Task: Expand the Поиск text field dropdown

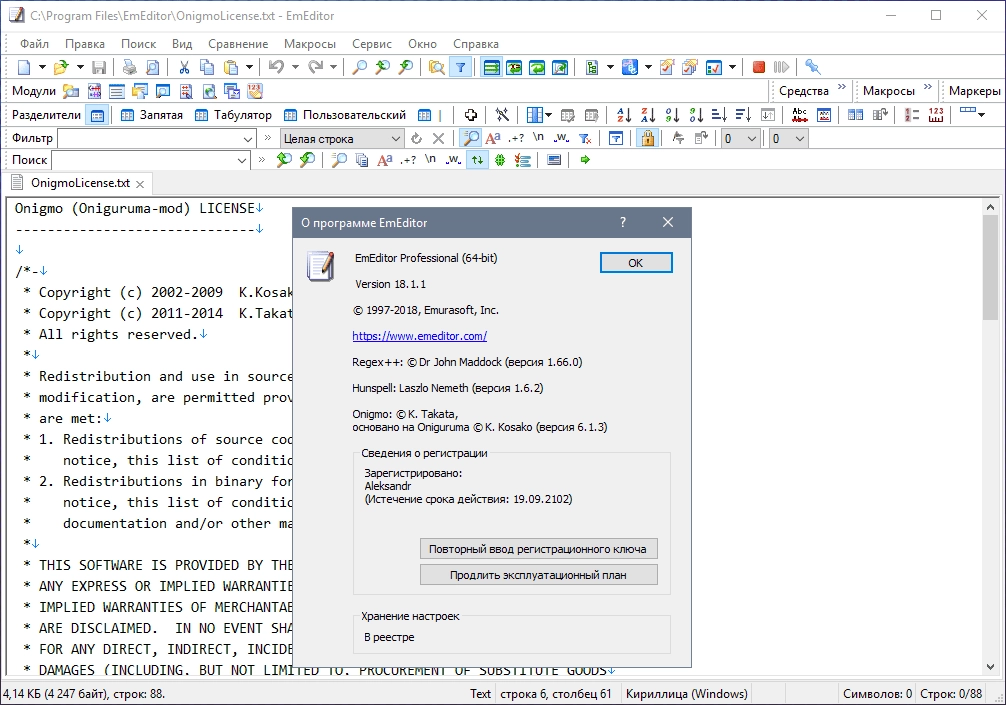Action: 242,160
